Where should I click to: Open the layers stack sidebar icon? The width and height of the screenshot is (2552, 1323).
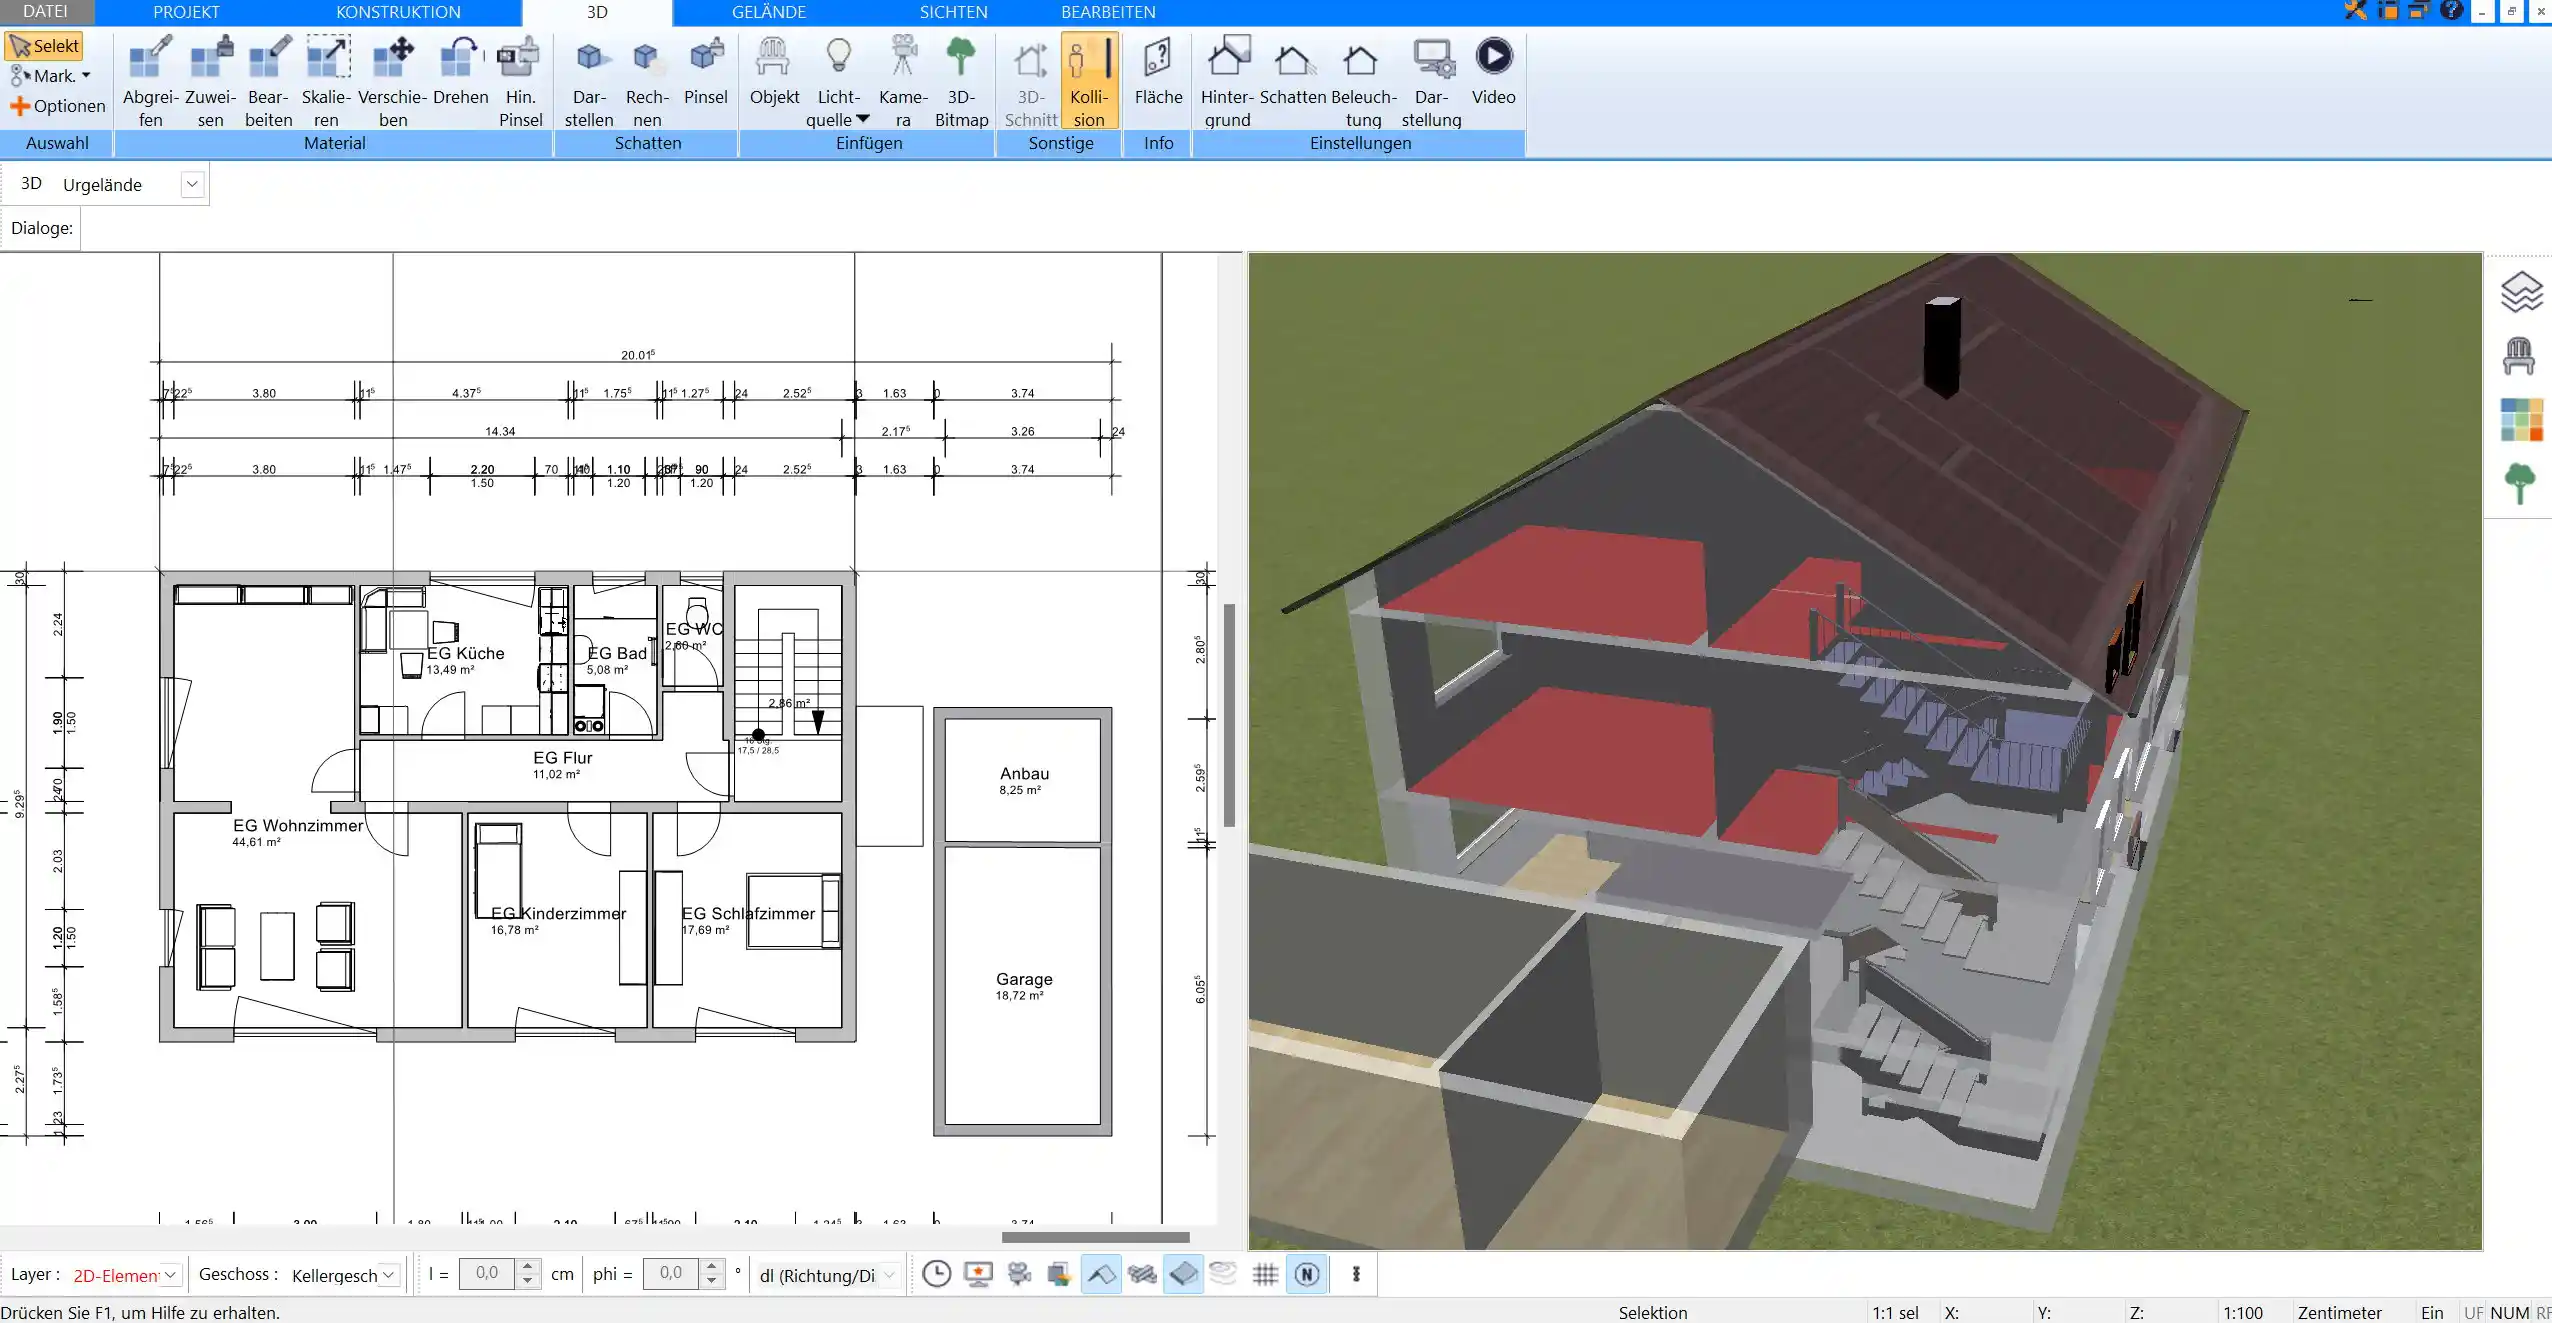(2520, 292)
